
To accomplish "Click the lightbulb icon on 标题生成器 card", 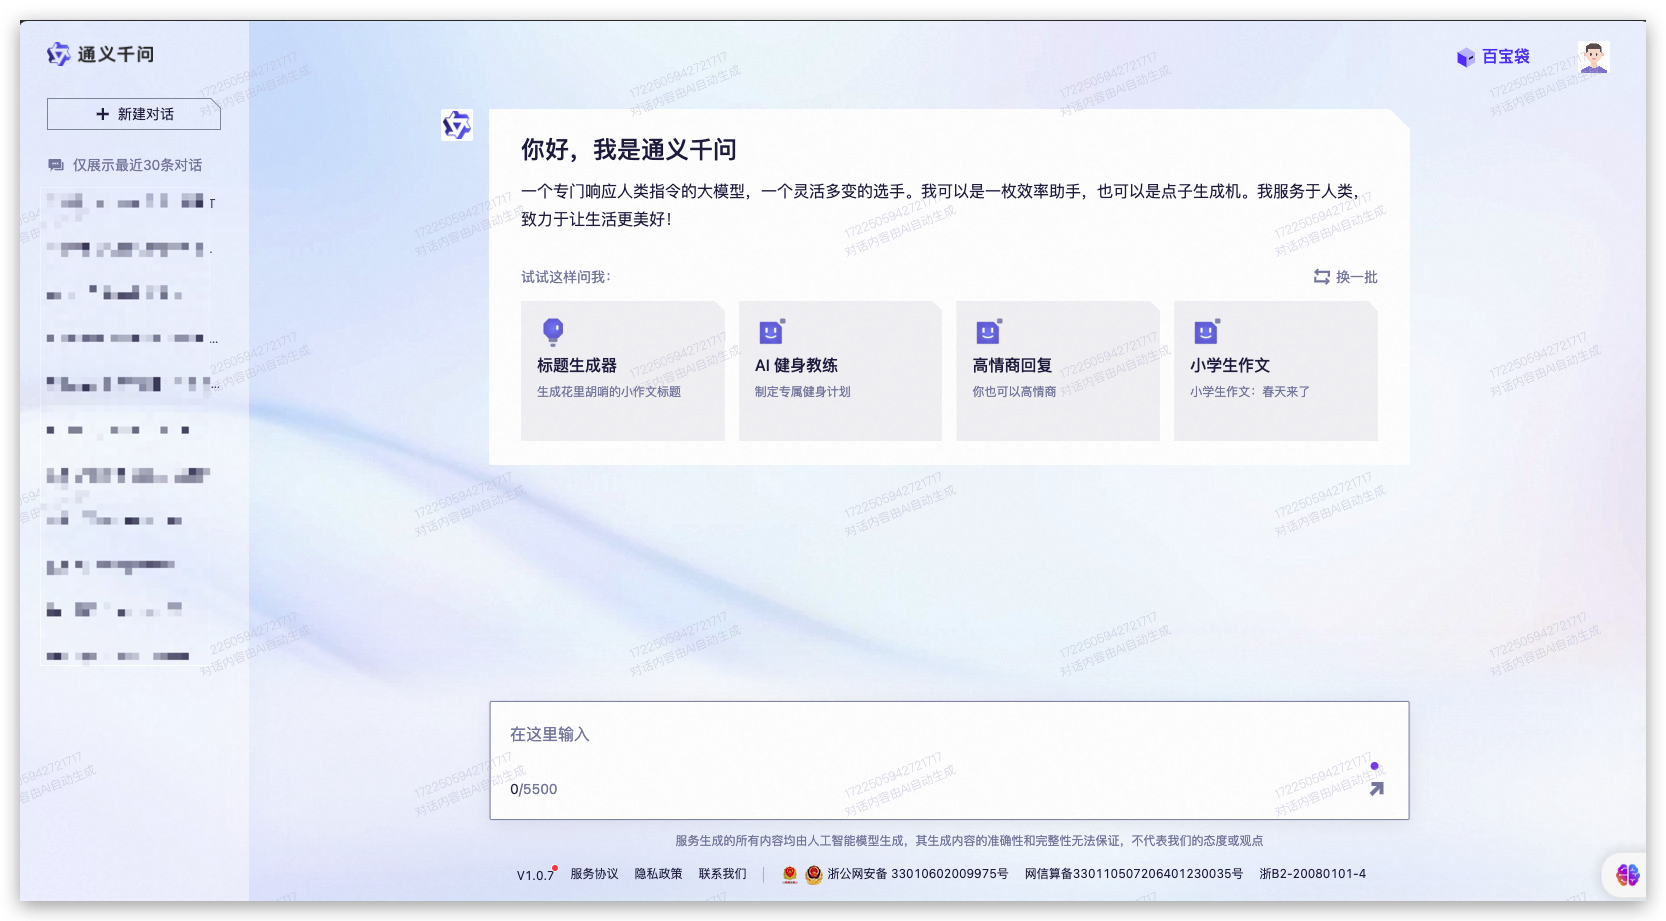I will [553, 331].
